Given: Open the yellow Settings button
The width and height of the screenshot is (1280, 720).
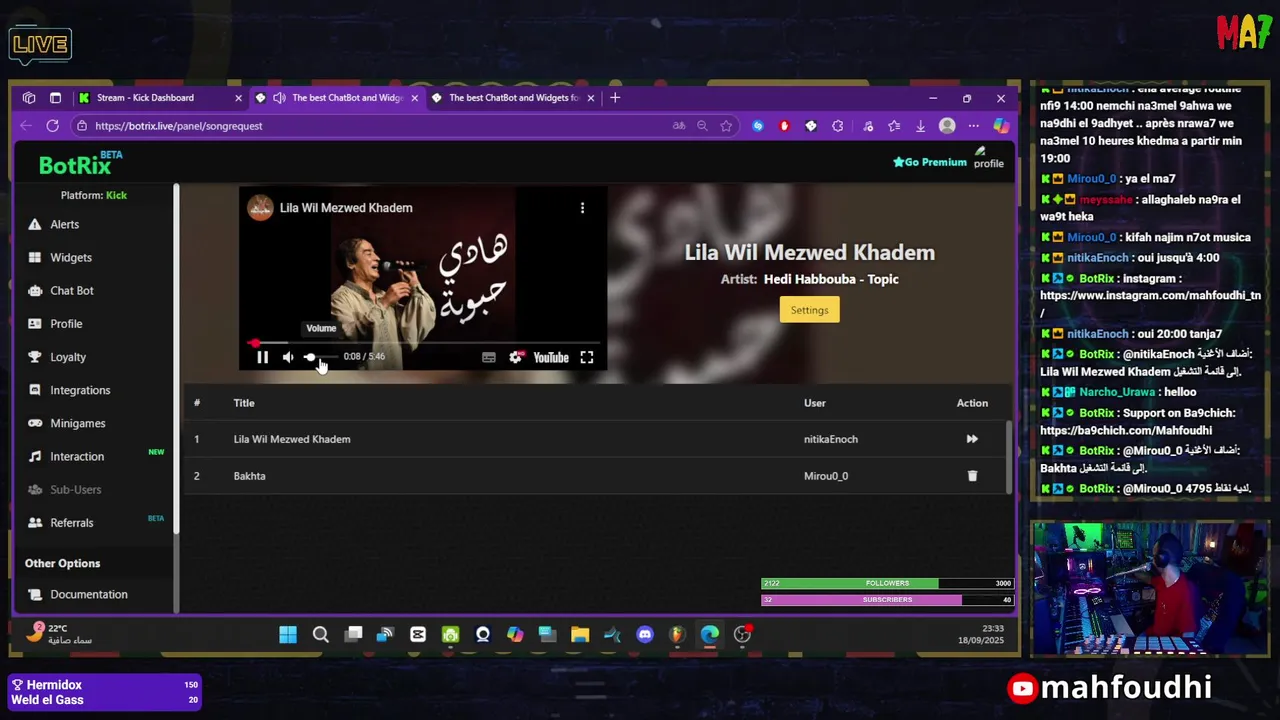Looking at the screenshot, I should tap(809, 310).
